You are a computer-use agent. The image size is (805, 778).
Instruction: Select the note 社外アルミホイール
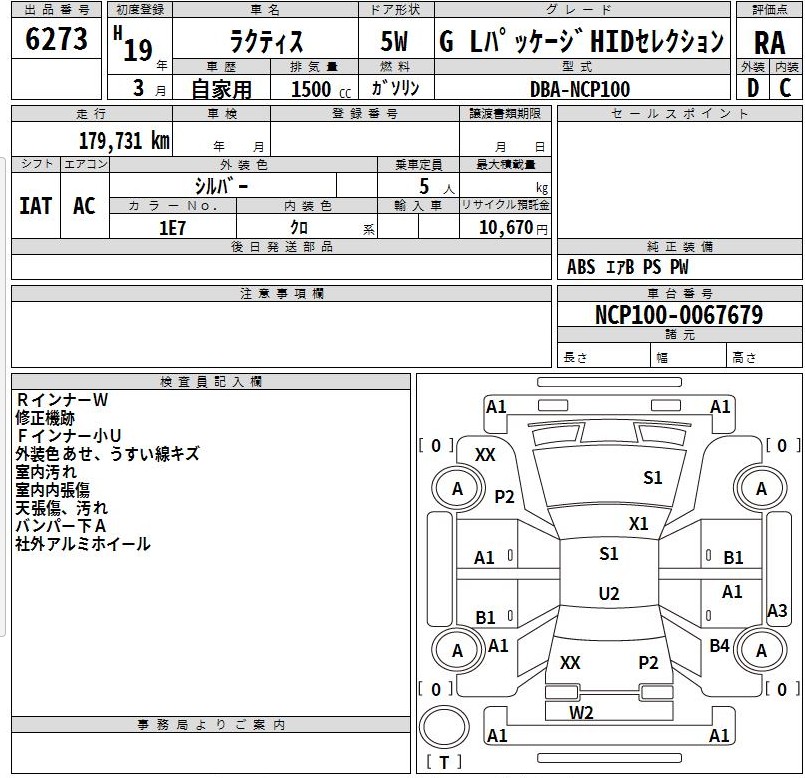[x=83, y=543]
